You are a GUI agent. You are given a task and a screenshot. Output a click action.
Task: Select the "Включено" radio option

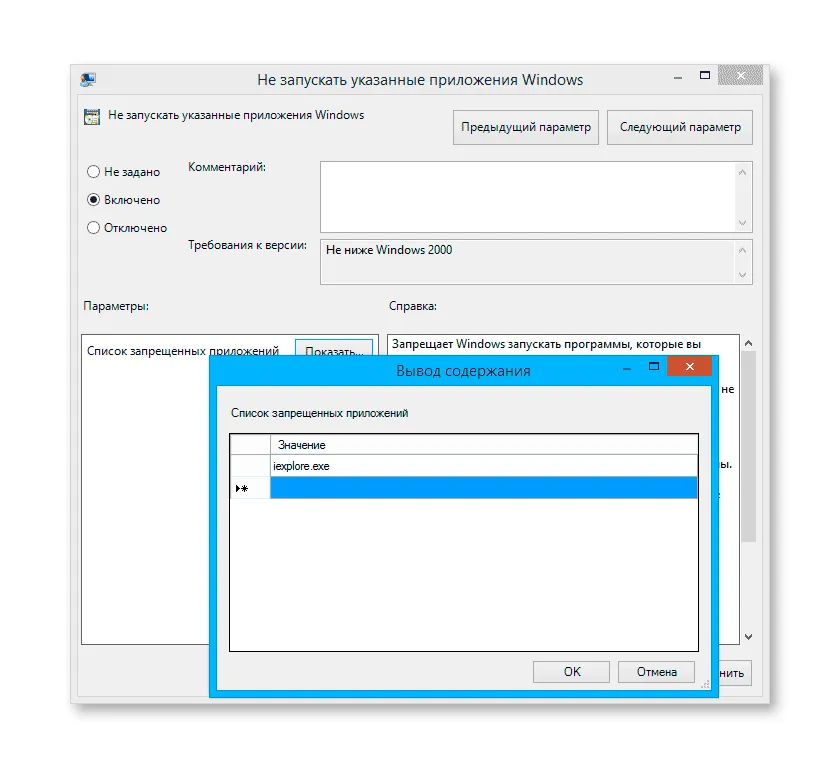94,200
